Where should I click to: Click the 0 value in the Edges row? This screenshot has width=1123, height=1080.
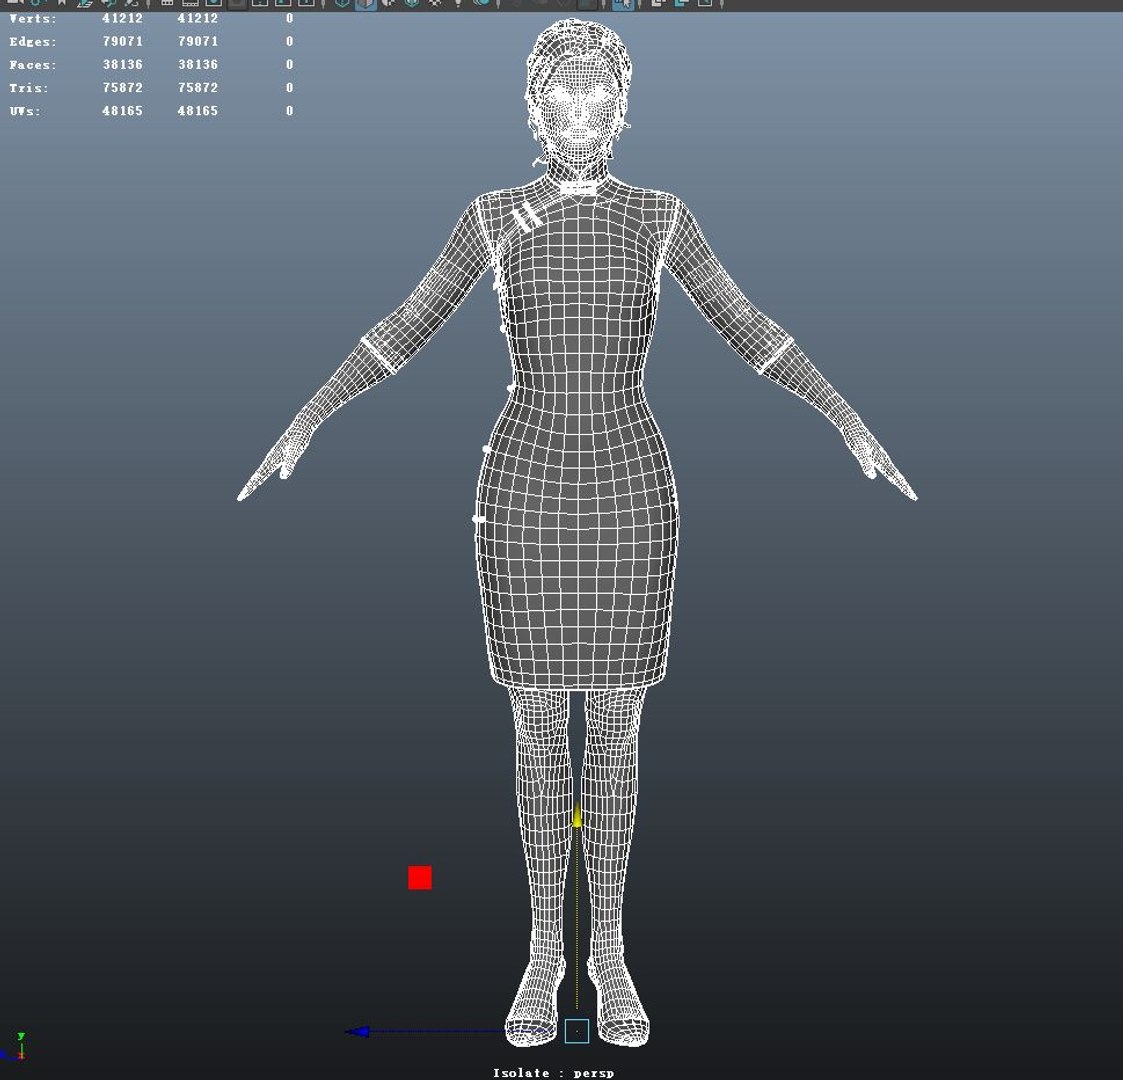[x=289, y=42]
